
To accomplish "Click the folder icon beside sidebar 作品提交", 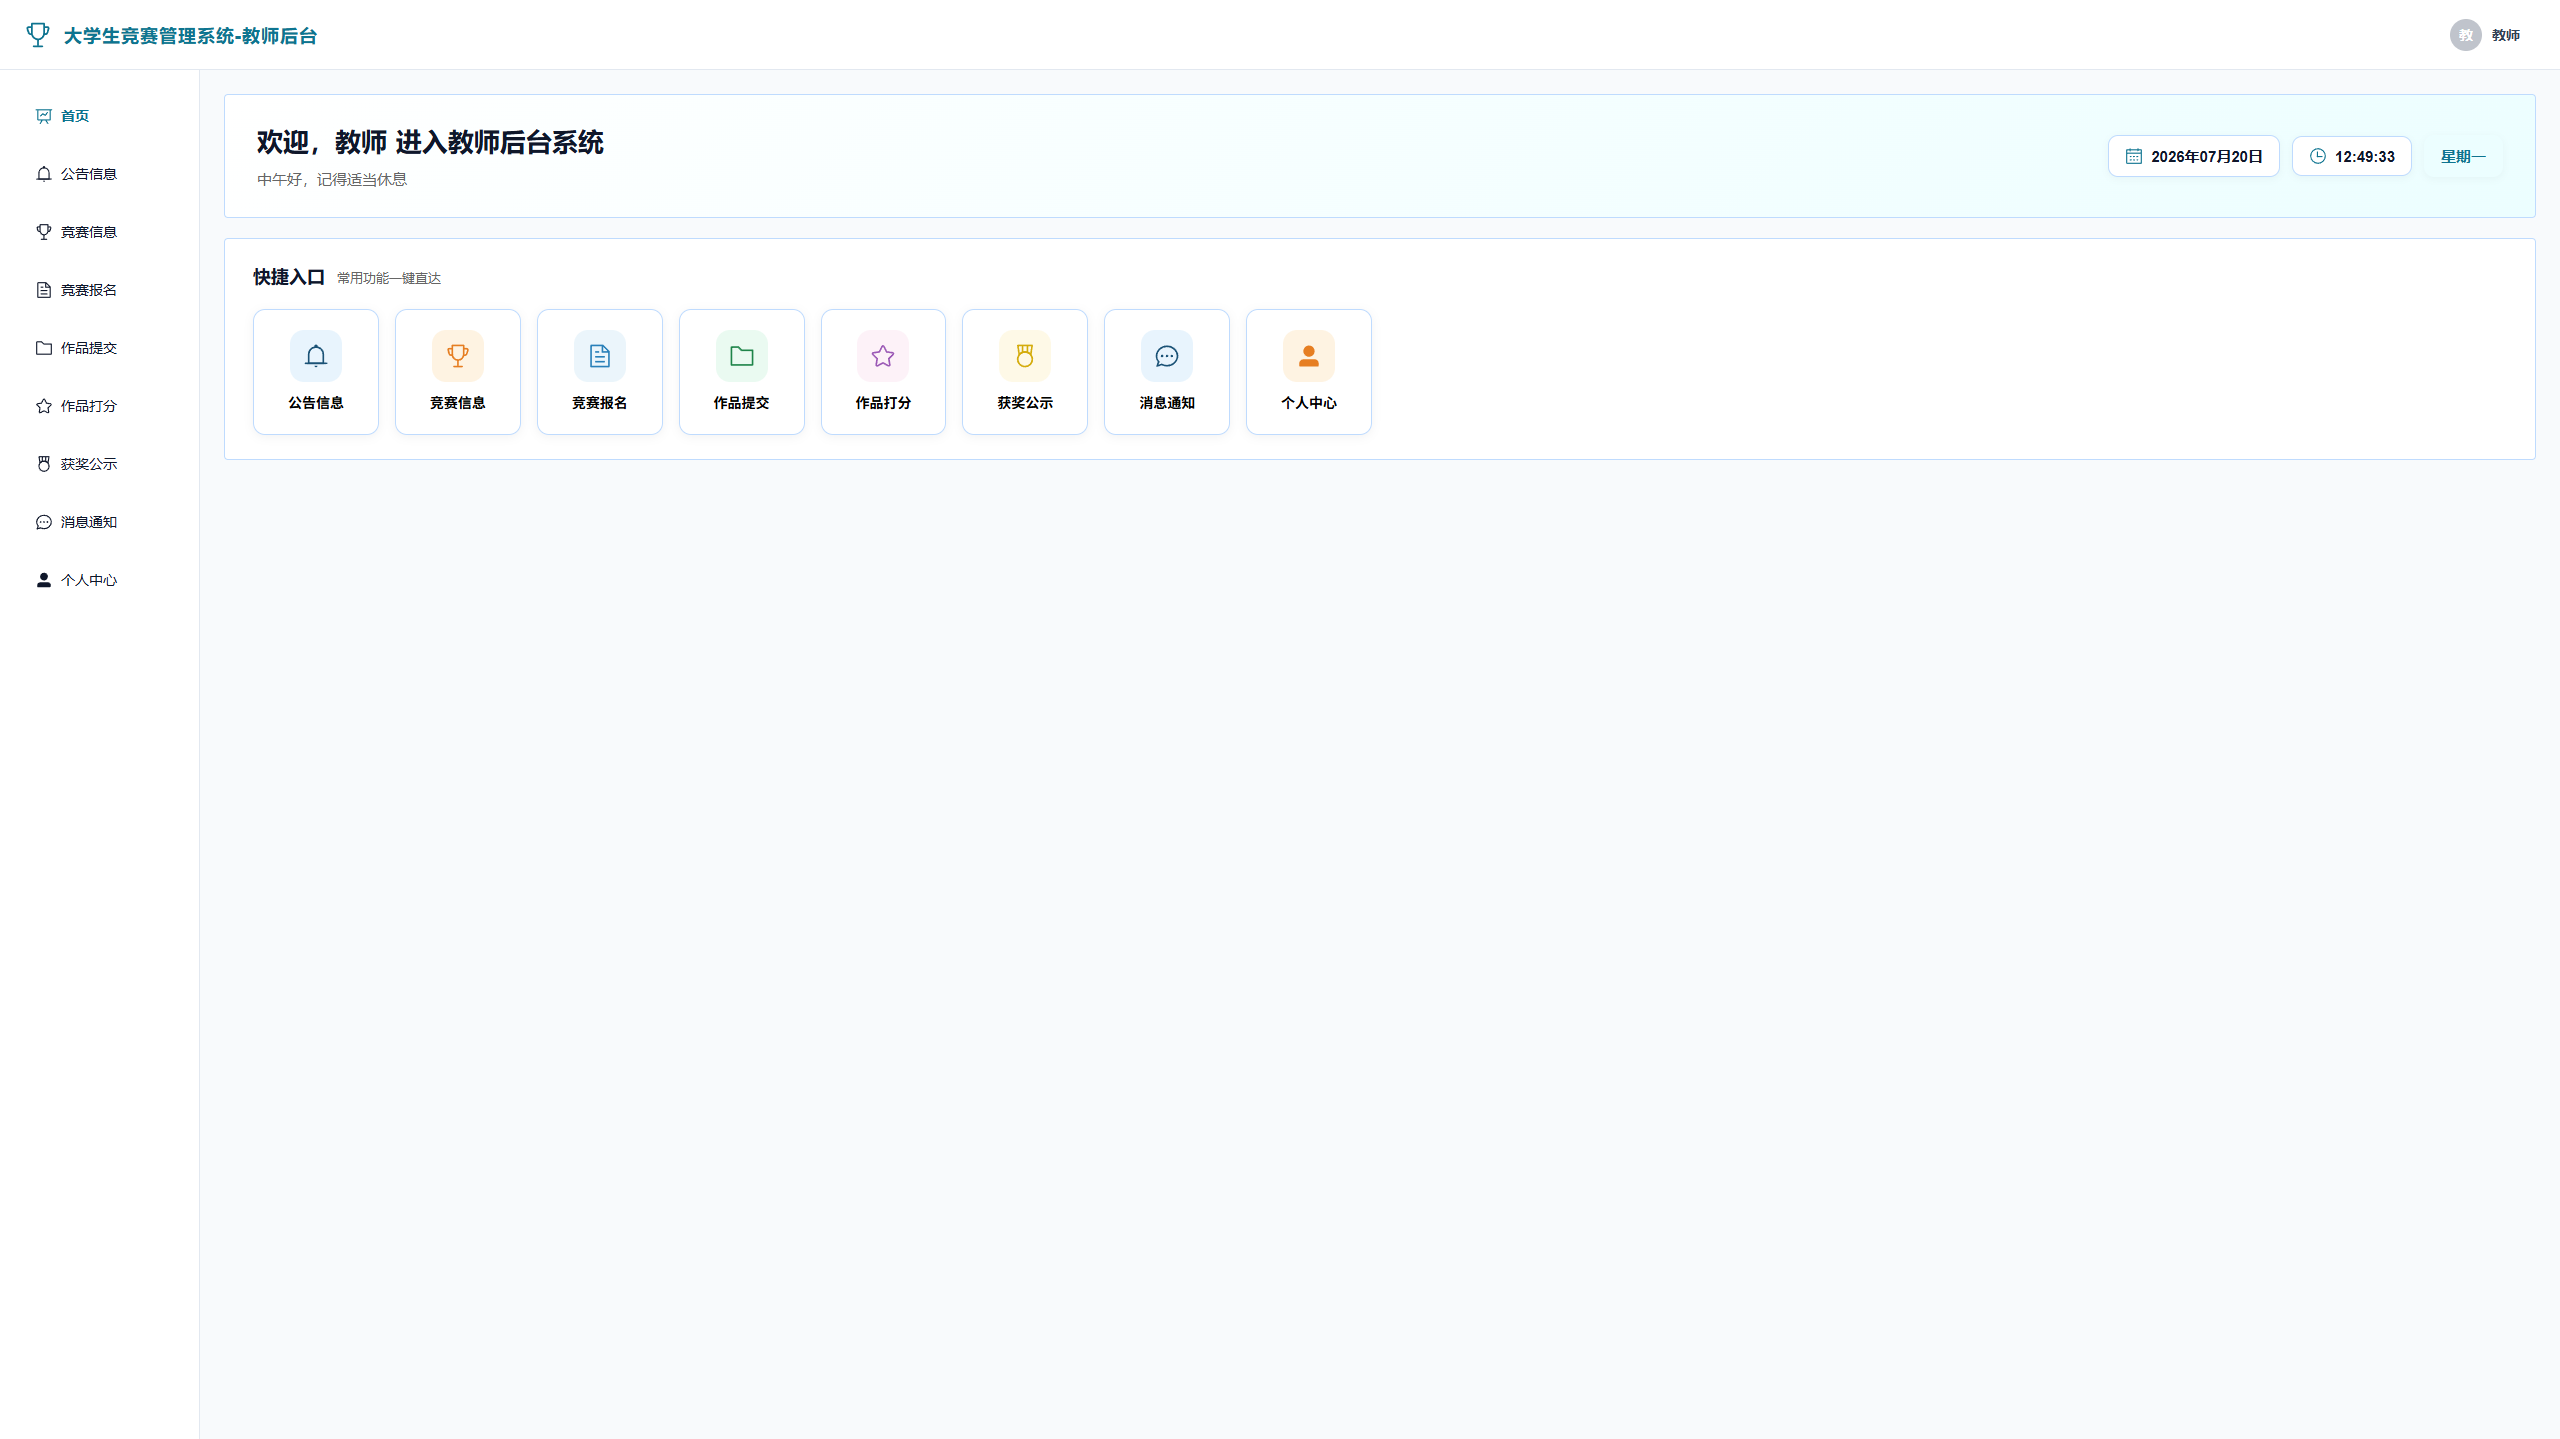I will (x=44, y=348).
